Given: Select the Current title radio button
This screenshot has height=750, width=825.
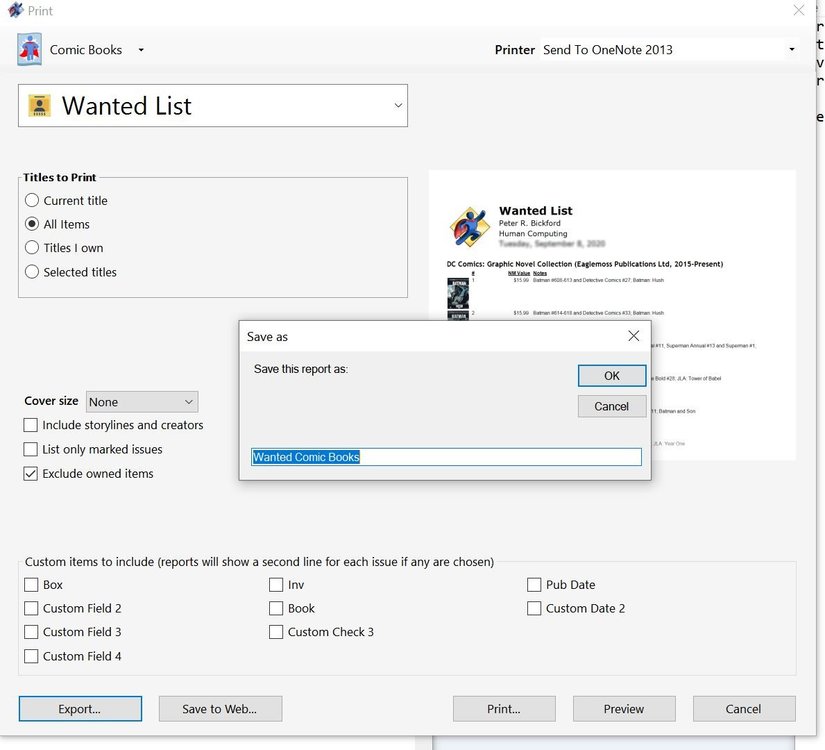Looking at the screenshot, I should pyautogui.click(x=32, y=200).
